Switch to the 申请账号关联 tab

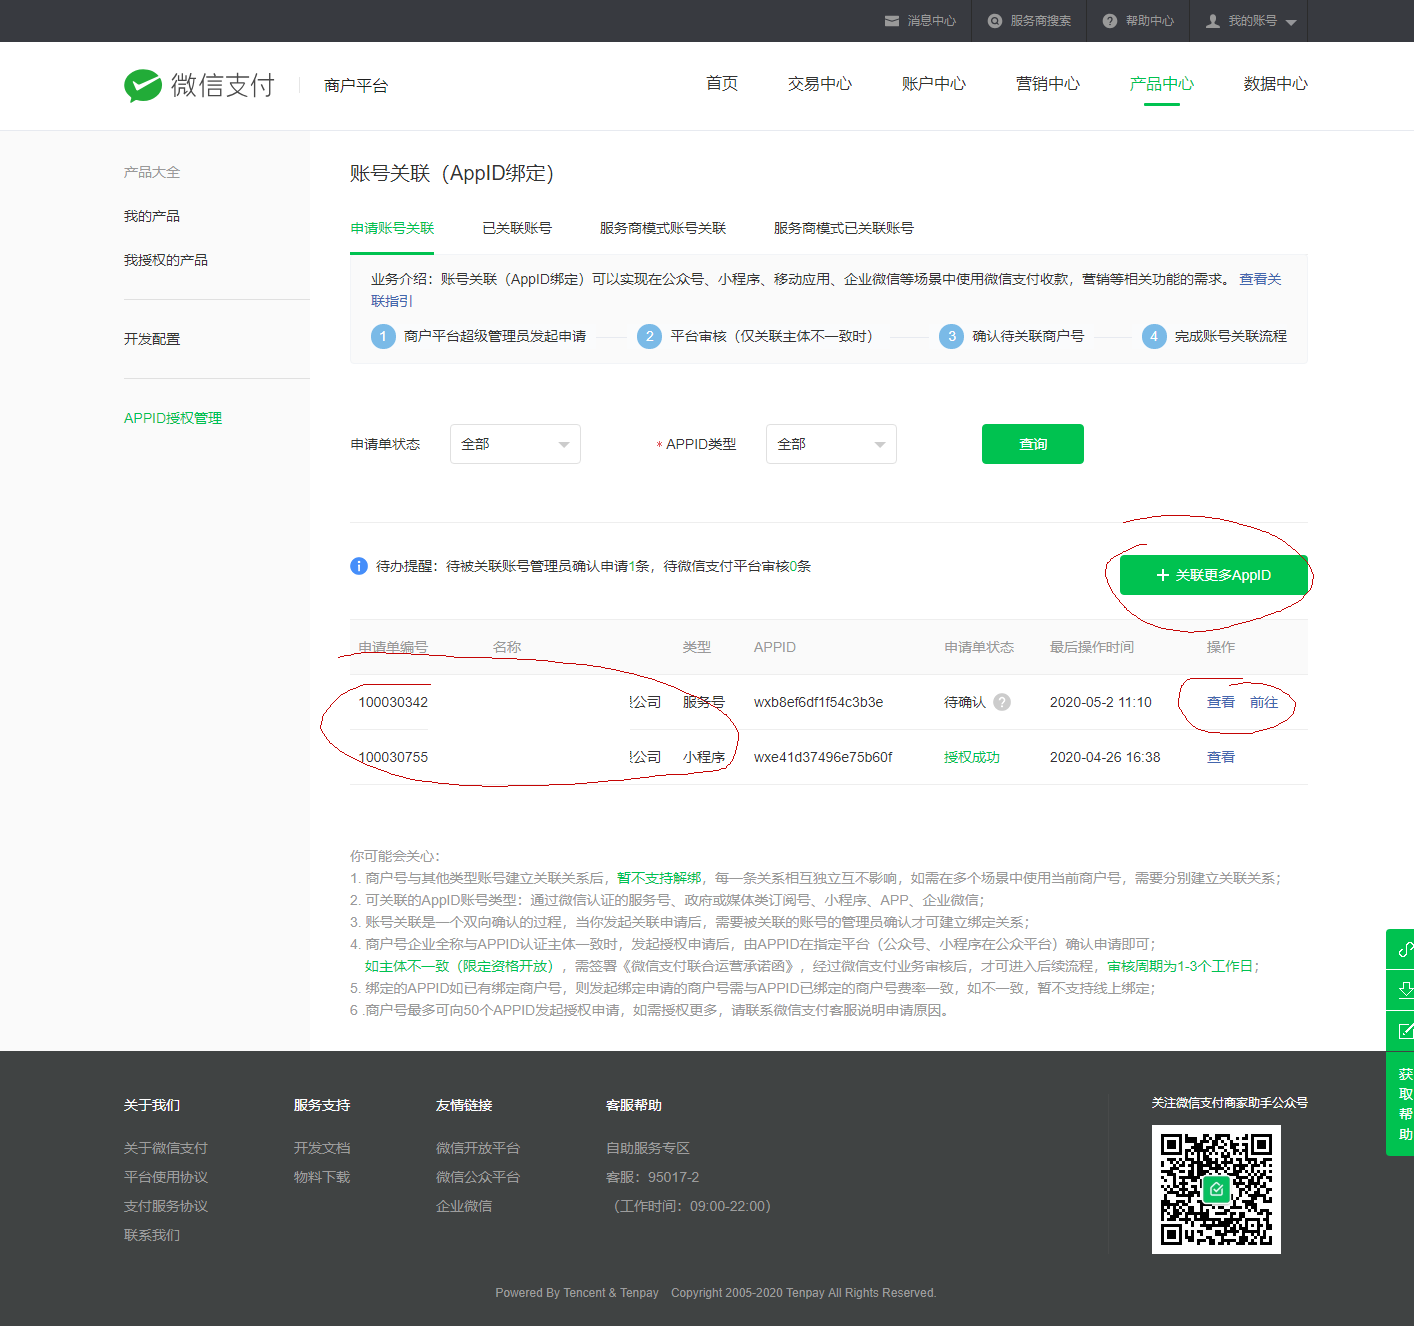392,228
